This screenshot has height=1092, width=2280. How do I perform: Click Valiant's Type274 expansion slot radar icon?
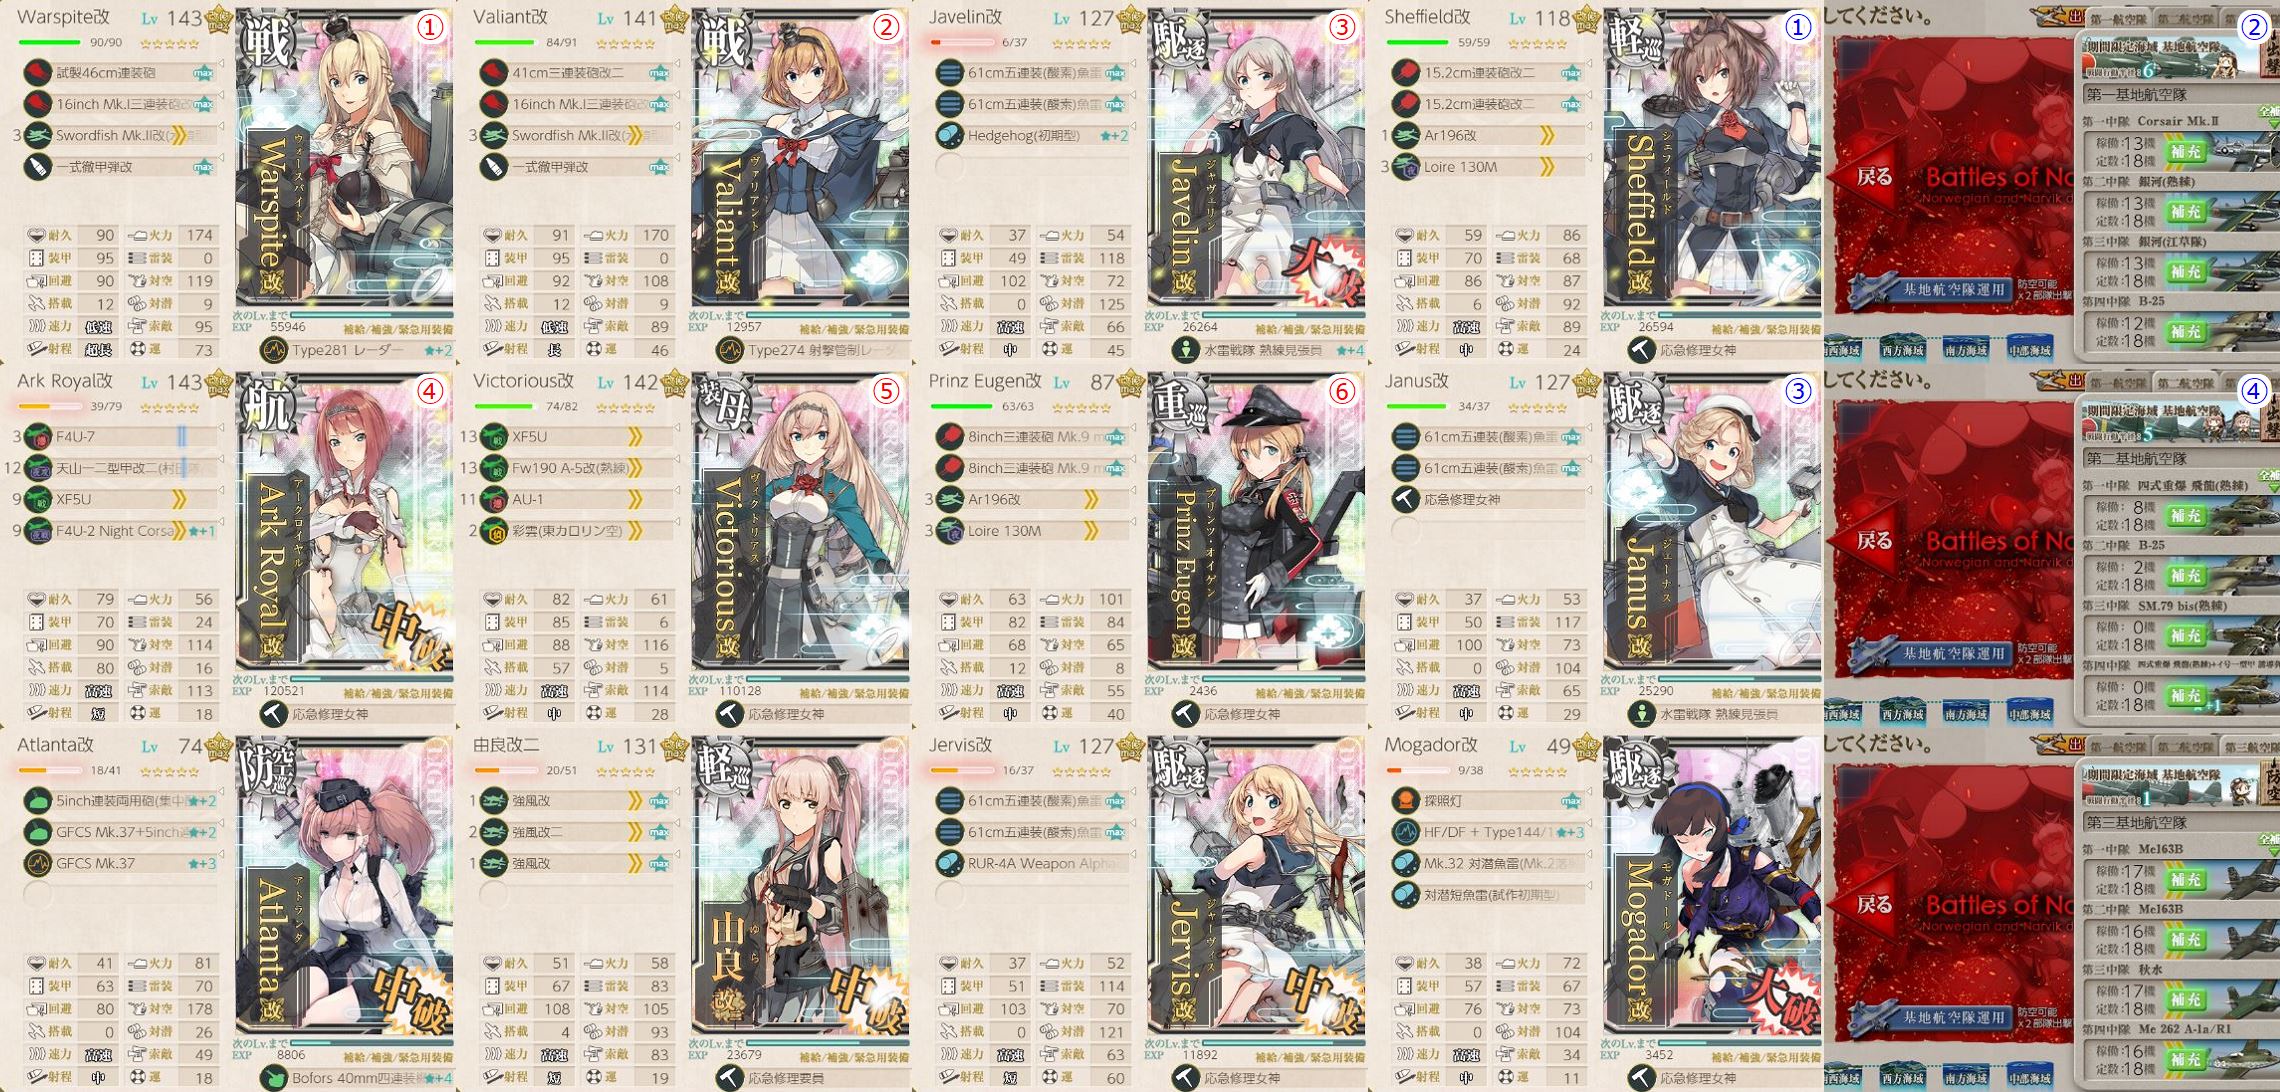point(730,350)
